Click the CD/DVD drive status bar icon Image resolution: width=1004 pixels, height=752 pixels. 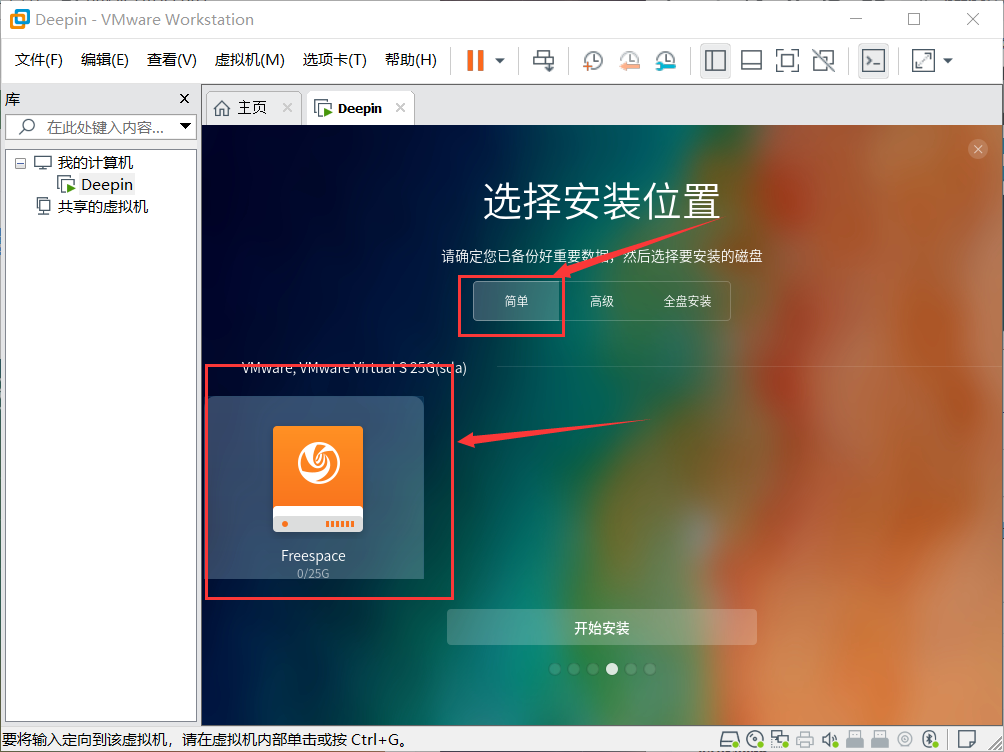pyautogui.click(x=755, y=740)
